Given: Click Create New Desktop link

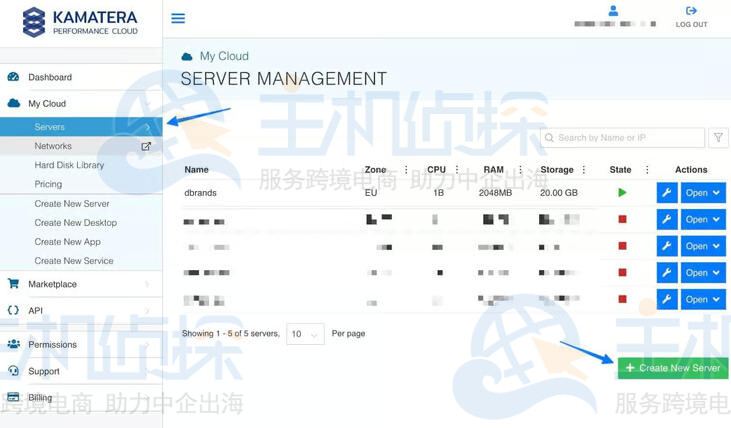Looking at the screenshot, I should 76,223.
